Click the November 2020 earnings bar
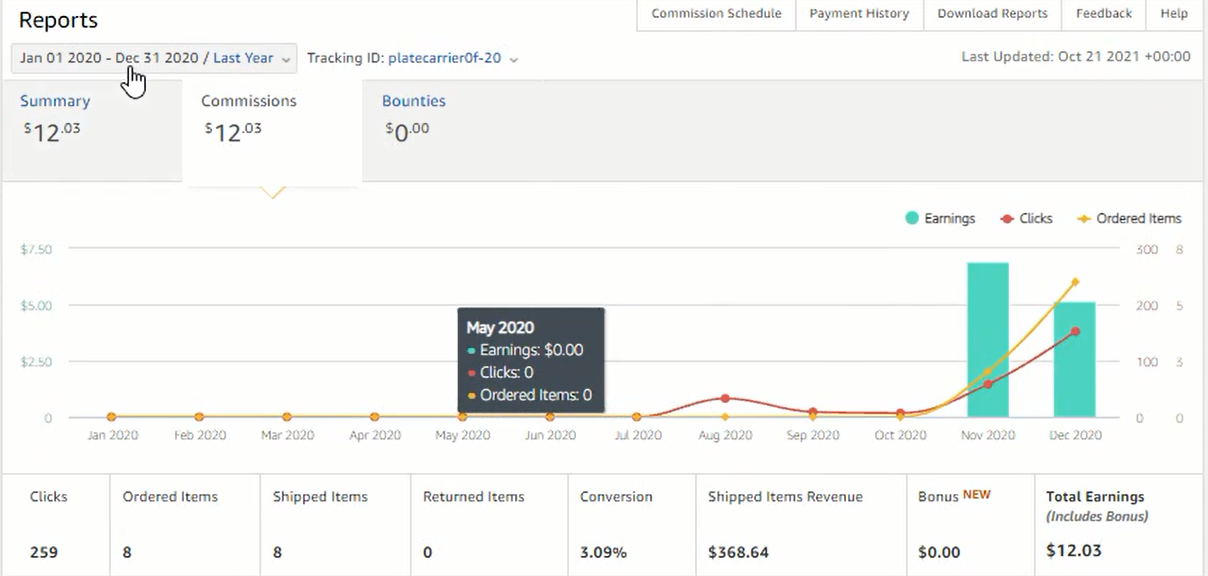This screenshot has height=576, width=1208. [988, 340]
